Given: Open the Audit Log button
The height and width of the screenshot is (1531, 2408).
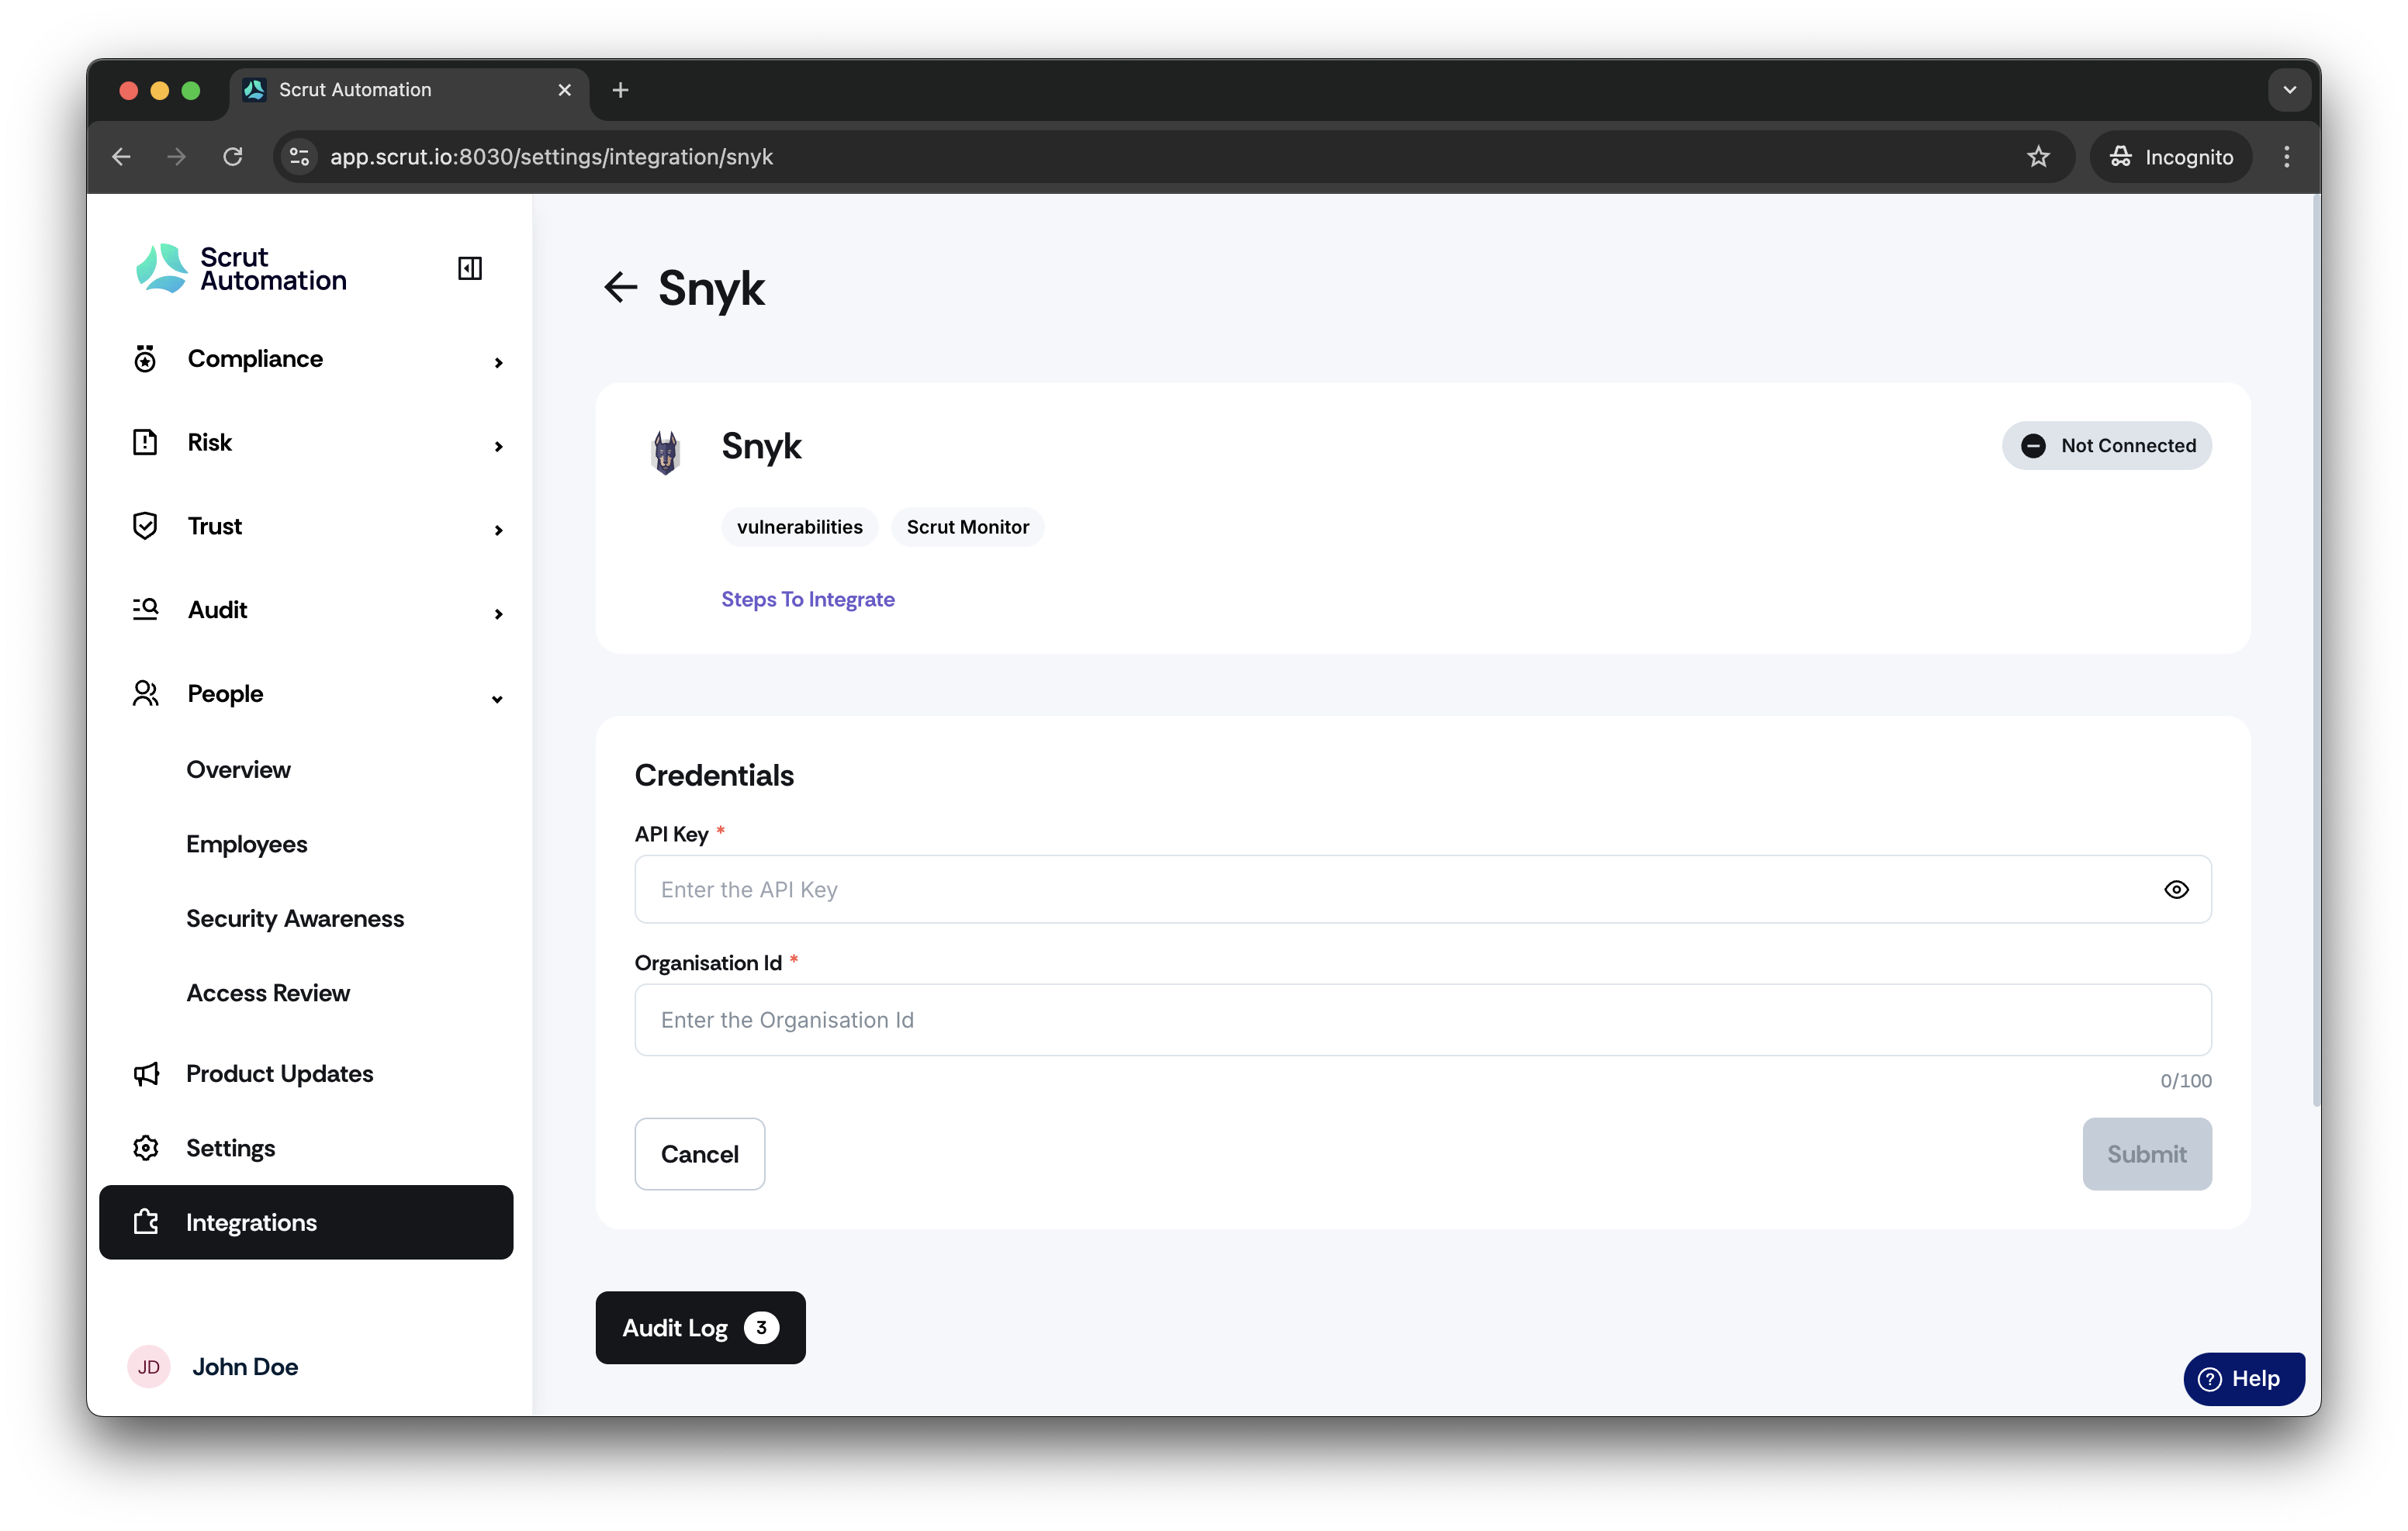Looking at the screenshot, I should [x=700, y=1327].
